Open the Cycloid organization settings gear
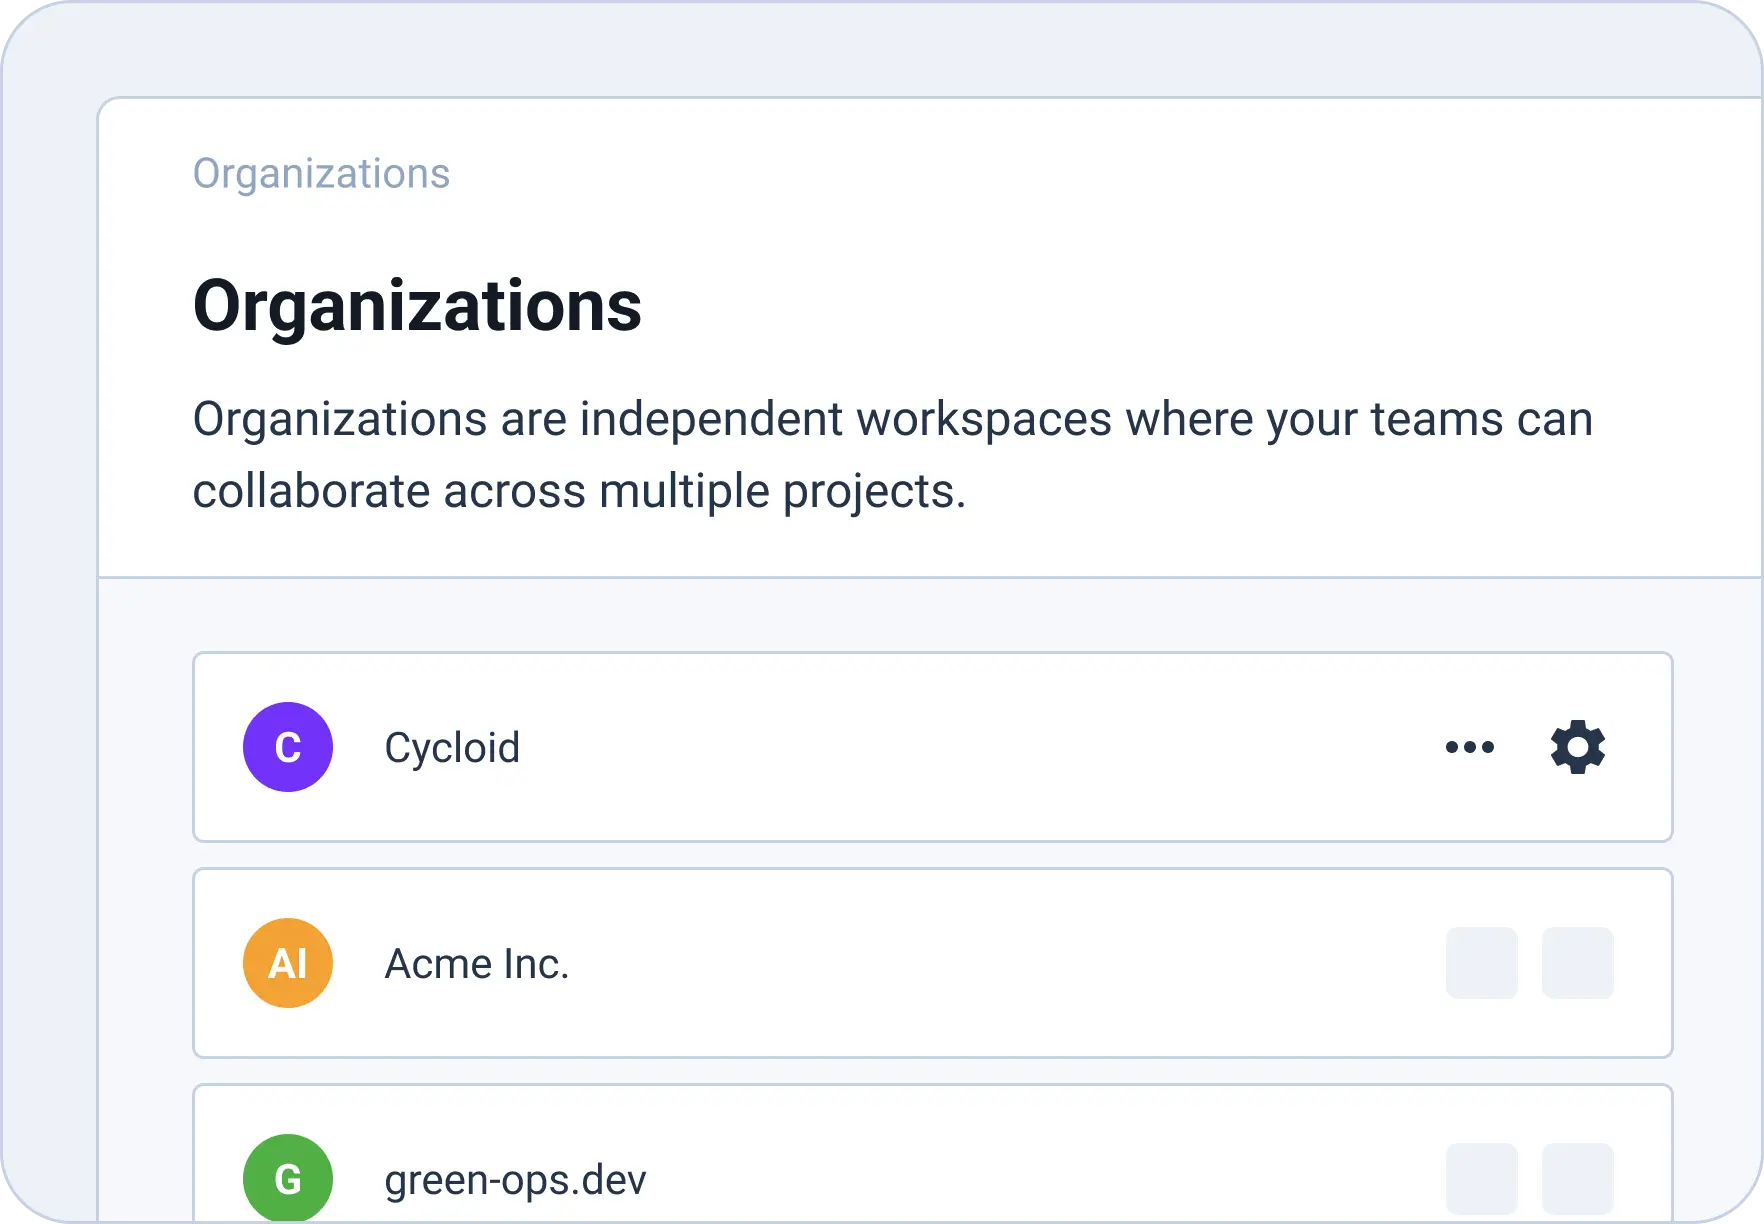Screen dimensions: 1764x1224 (x=1577, y=747)
